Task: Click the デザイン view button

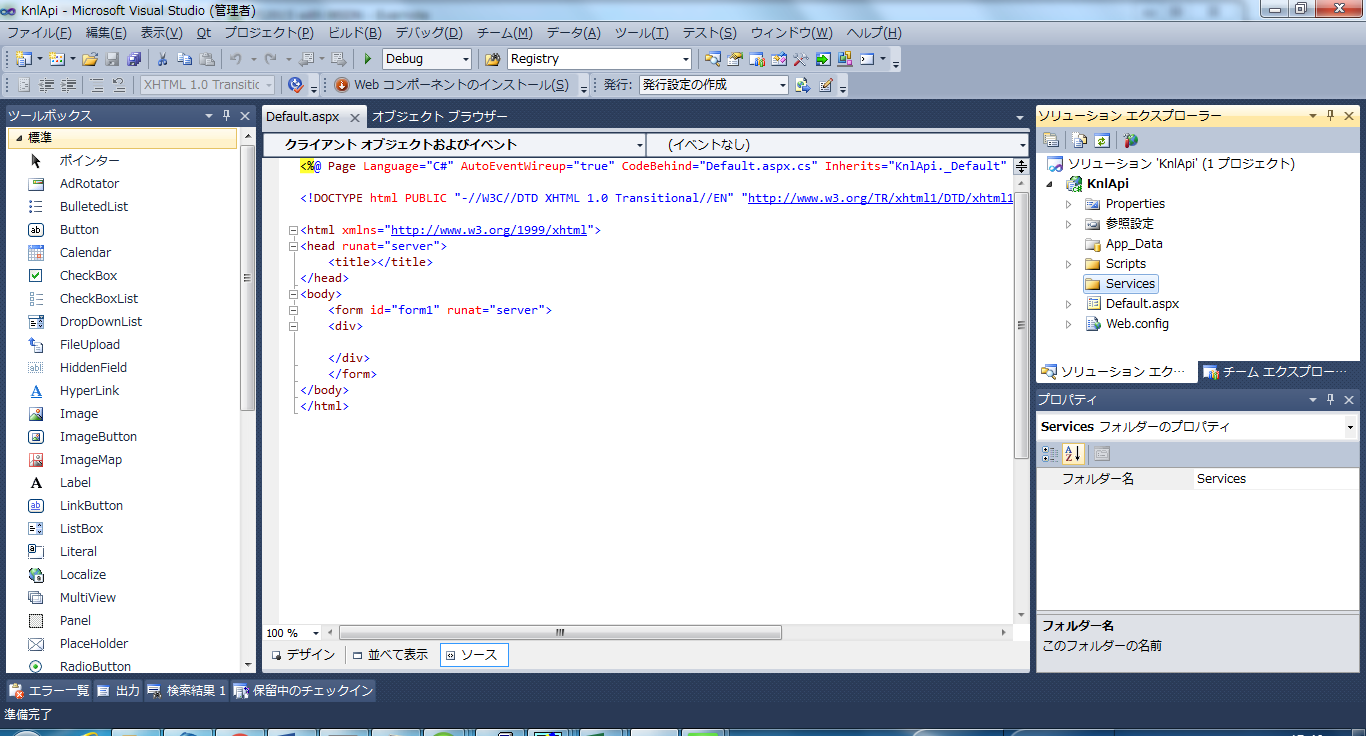Action: pos(304,655)
